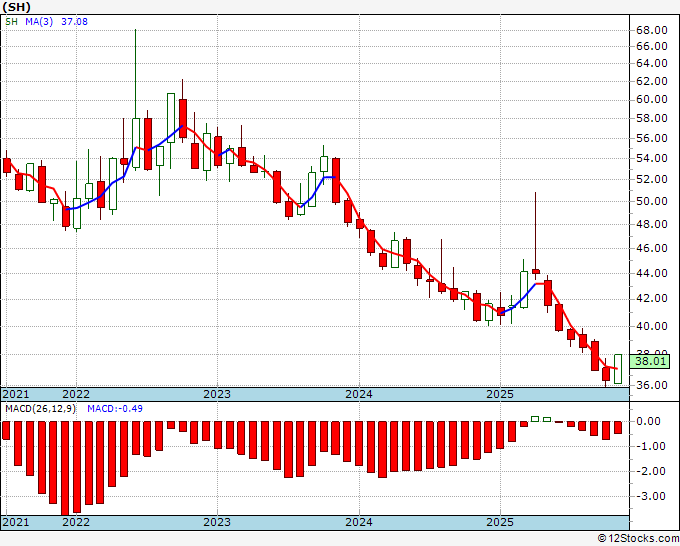Select 2023 on the MACD panel time axis
680x546 pixels.
(x=217, y=522)
